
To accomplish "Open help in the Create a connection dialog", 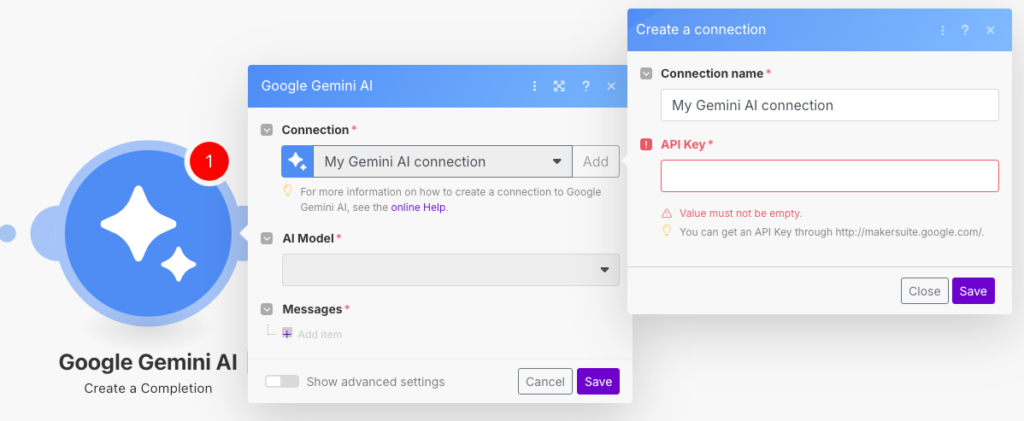I will pos(965,30).
